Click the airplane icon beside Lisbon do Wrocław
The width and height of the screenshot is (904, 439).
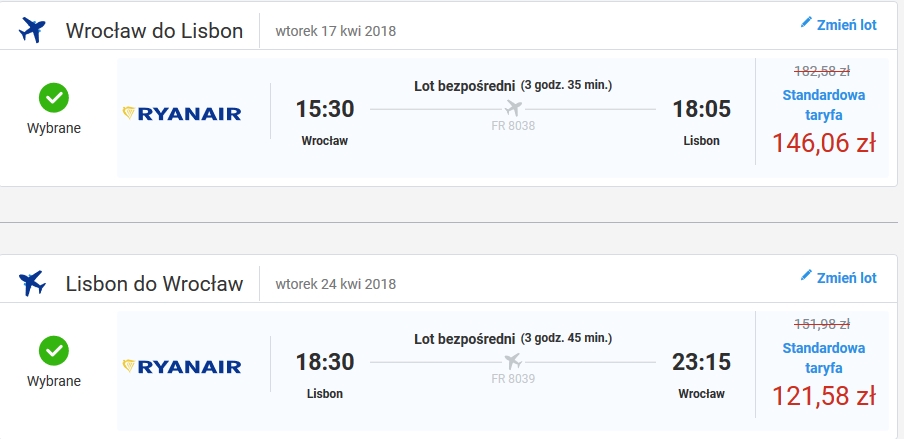(32, 283)
